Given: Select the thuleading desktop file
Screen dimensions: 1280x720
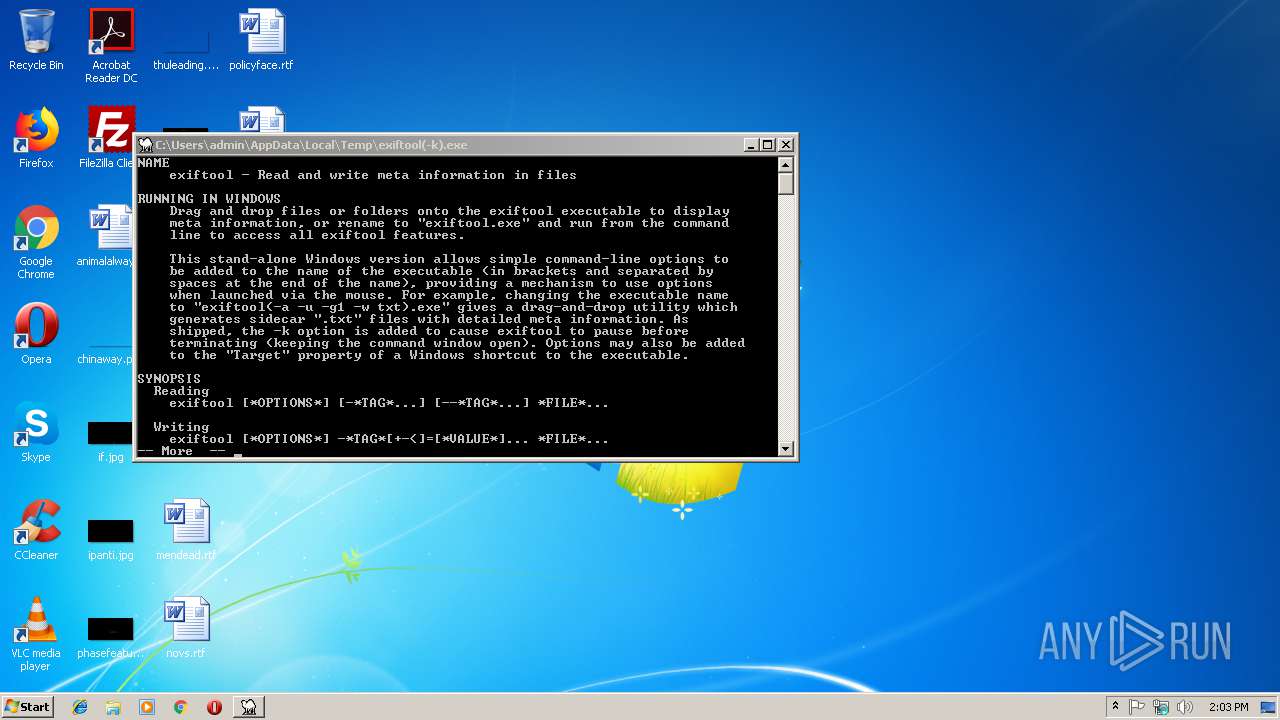Looking at the screenshot, I should pos(185,44).
